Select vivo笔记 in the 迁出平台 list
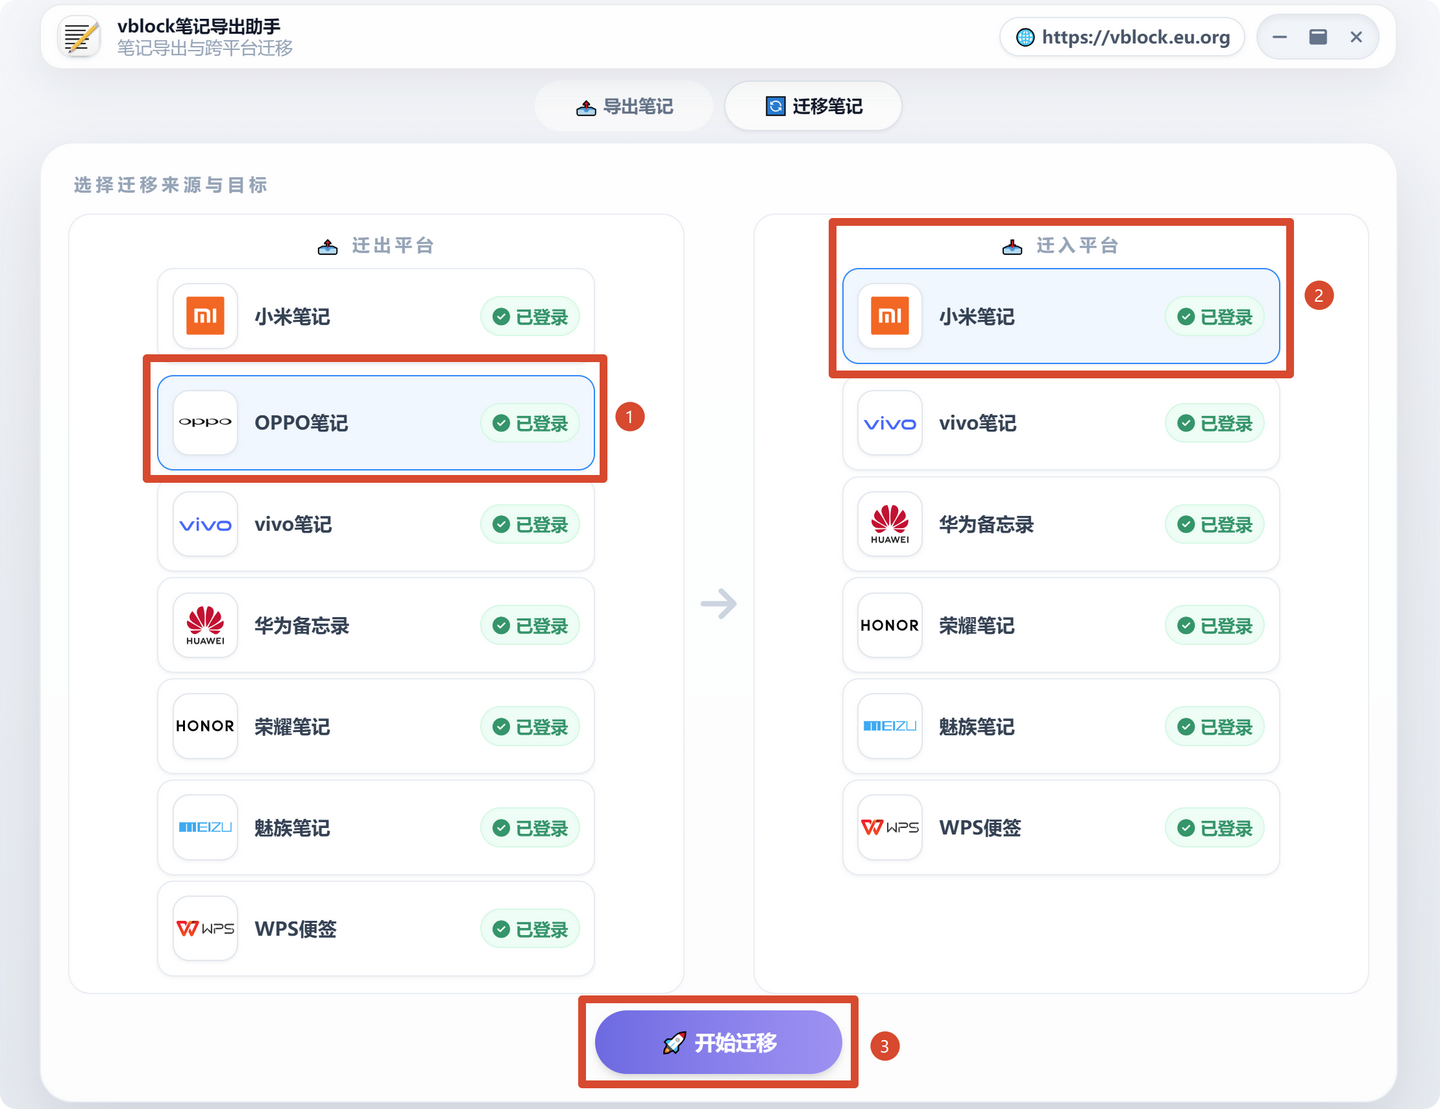This screenshot has height=1109, width=1440. tap(376, 524)
